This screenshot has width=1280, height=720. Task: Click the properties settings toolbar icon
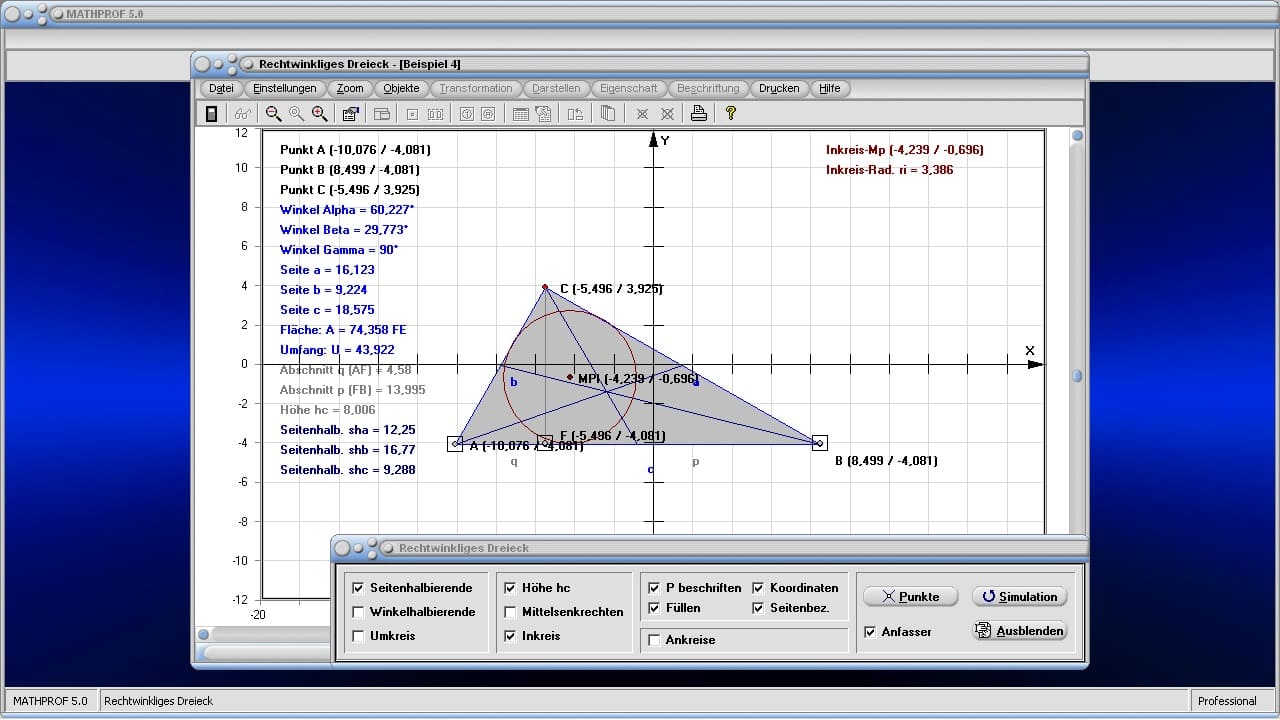351,114
